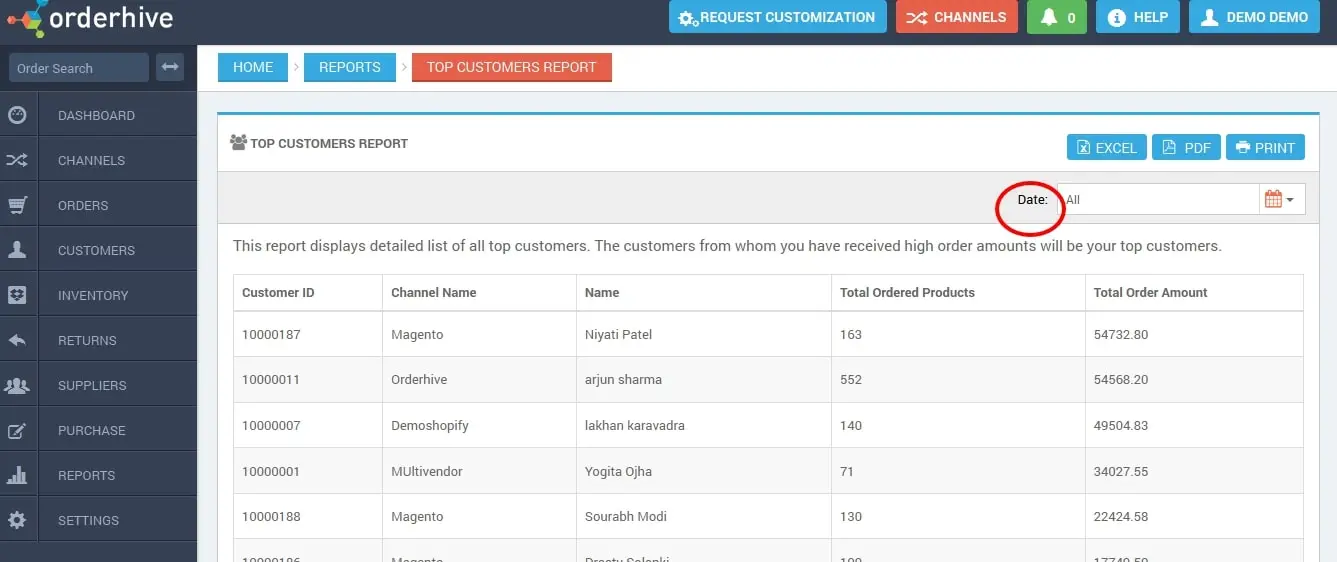1337x562 pixels.
Task: Select customer ID 10000187 cell
Action: point(308,334)
